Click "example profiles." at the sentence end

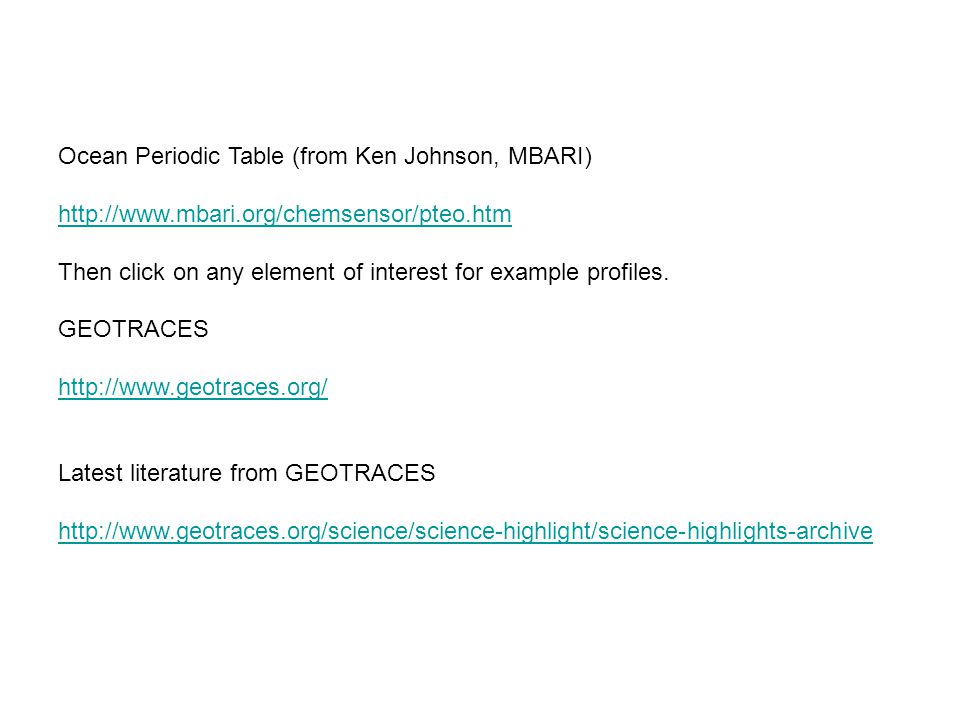click(579, 272)
